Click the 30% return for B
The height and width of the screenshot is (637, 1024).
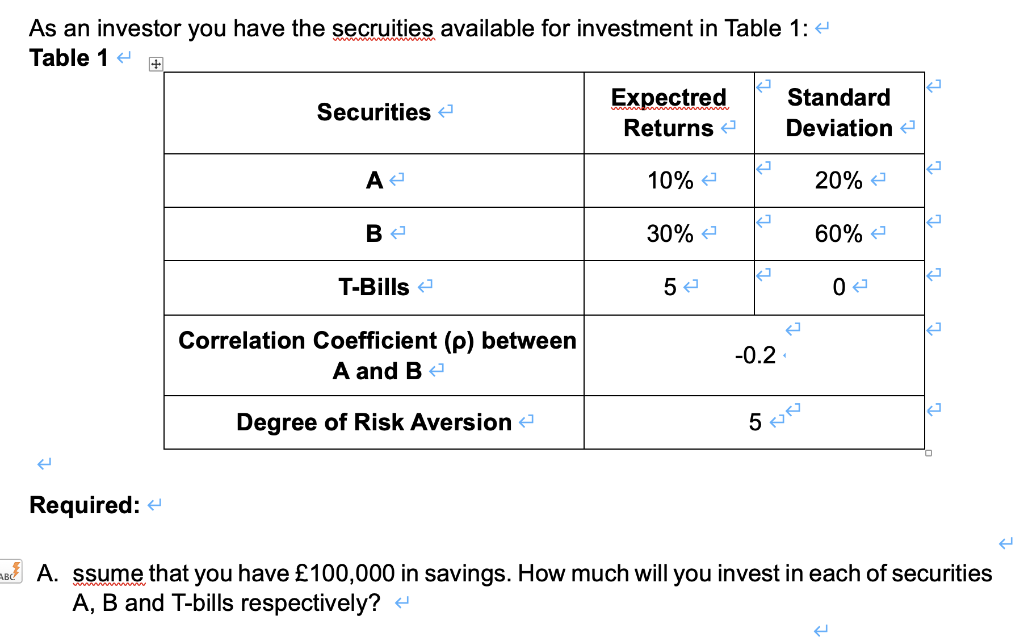(670, 233)
